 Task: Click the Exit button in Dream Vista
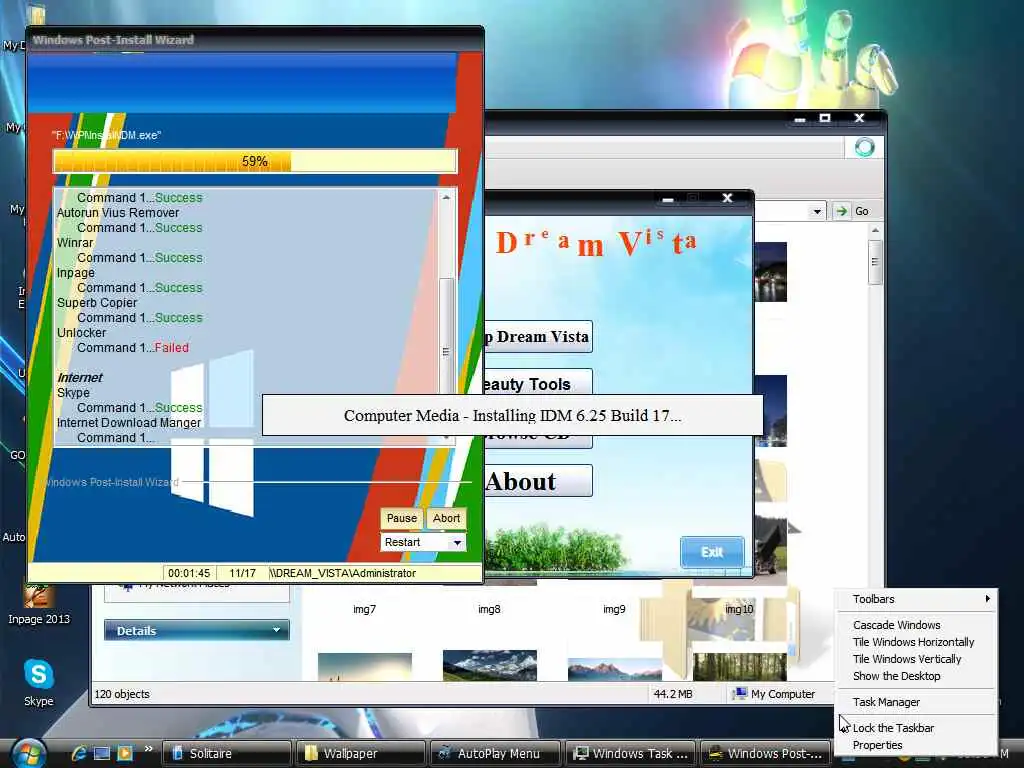tap(712, 552)
